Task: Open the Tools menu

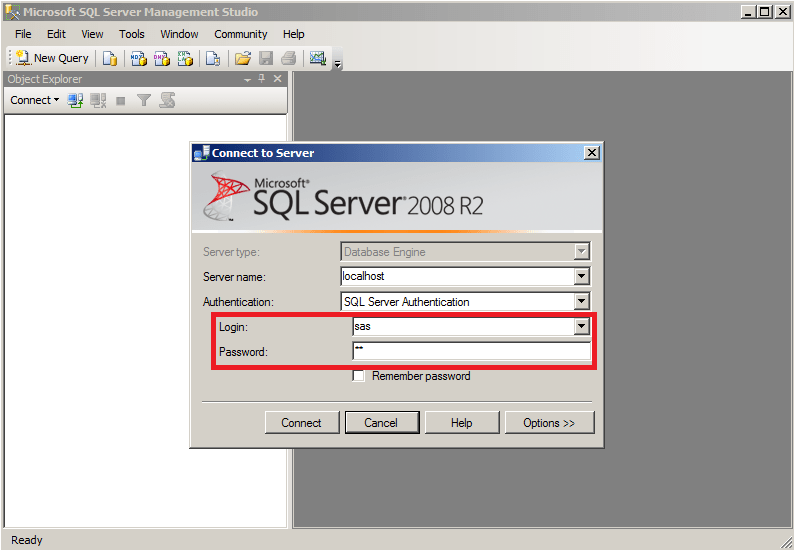Action: (132, 34)
